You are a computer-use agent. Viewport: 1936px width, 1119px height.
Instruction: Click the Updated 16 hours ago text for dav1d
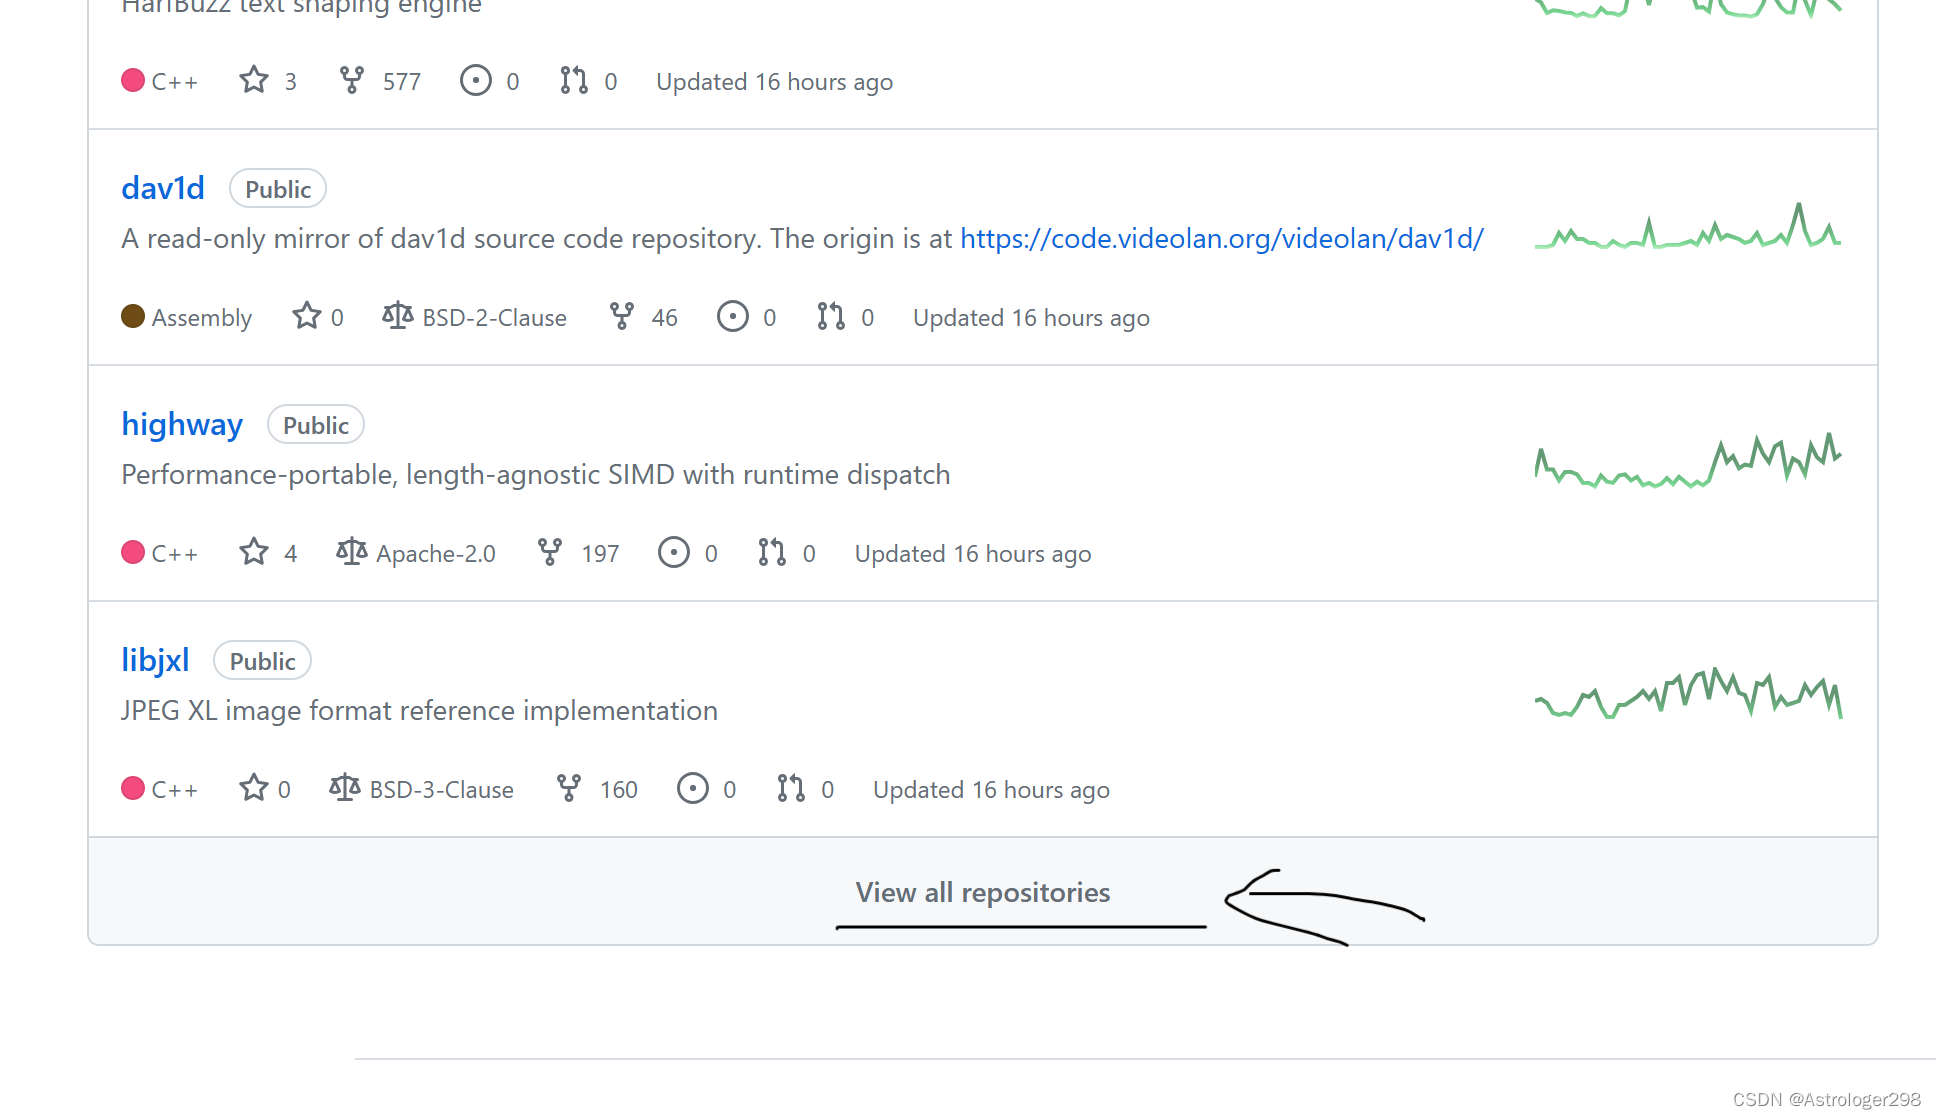(x=1030, y=316)
